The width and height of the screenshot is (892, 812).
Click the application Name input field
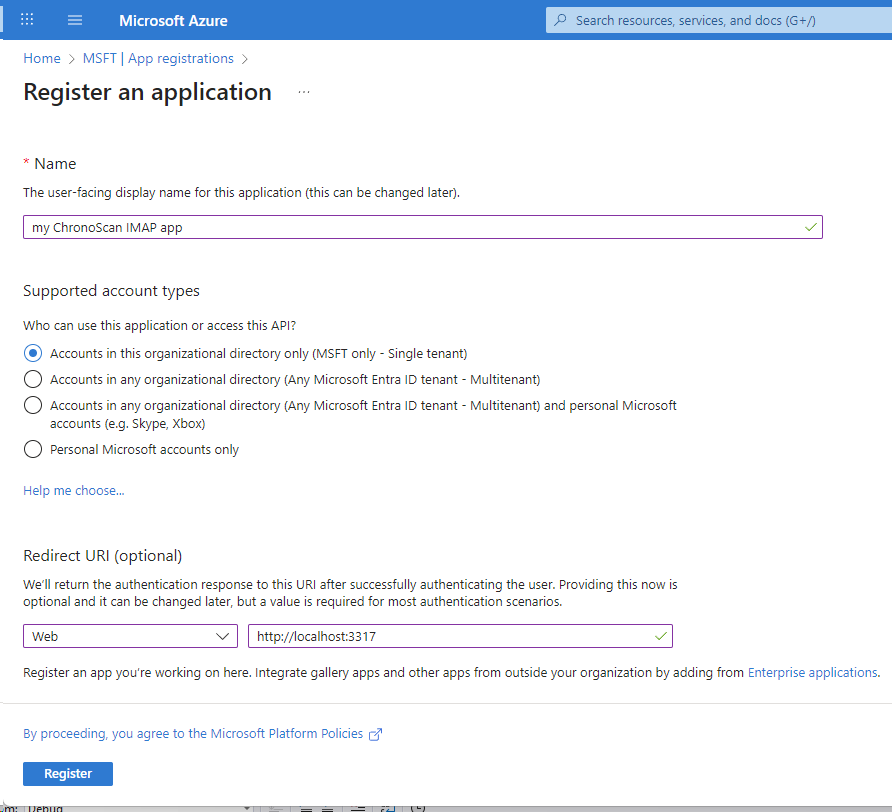(410, 227)
